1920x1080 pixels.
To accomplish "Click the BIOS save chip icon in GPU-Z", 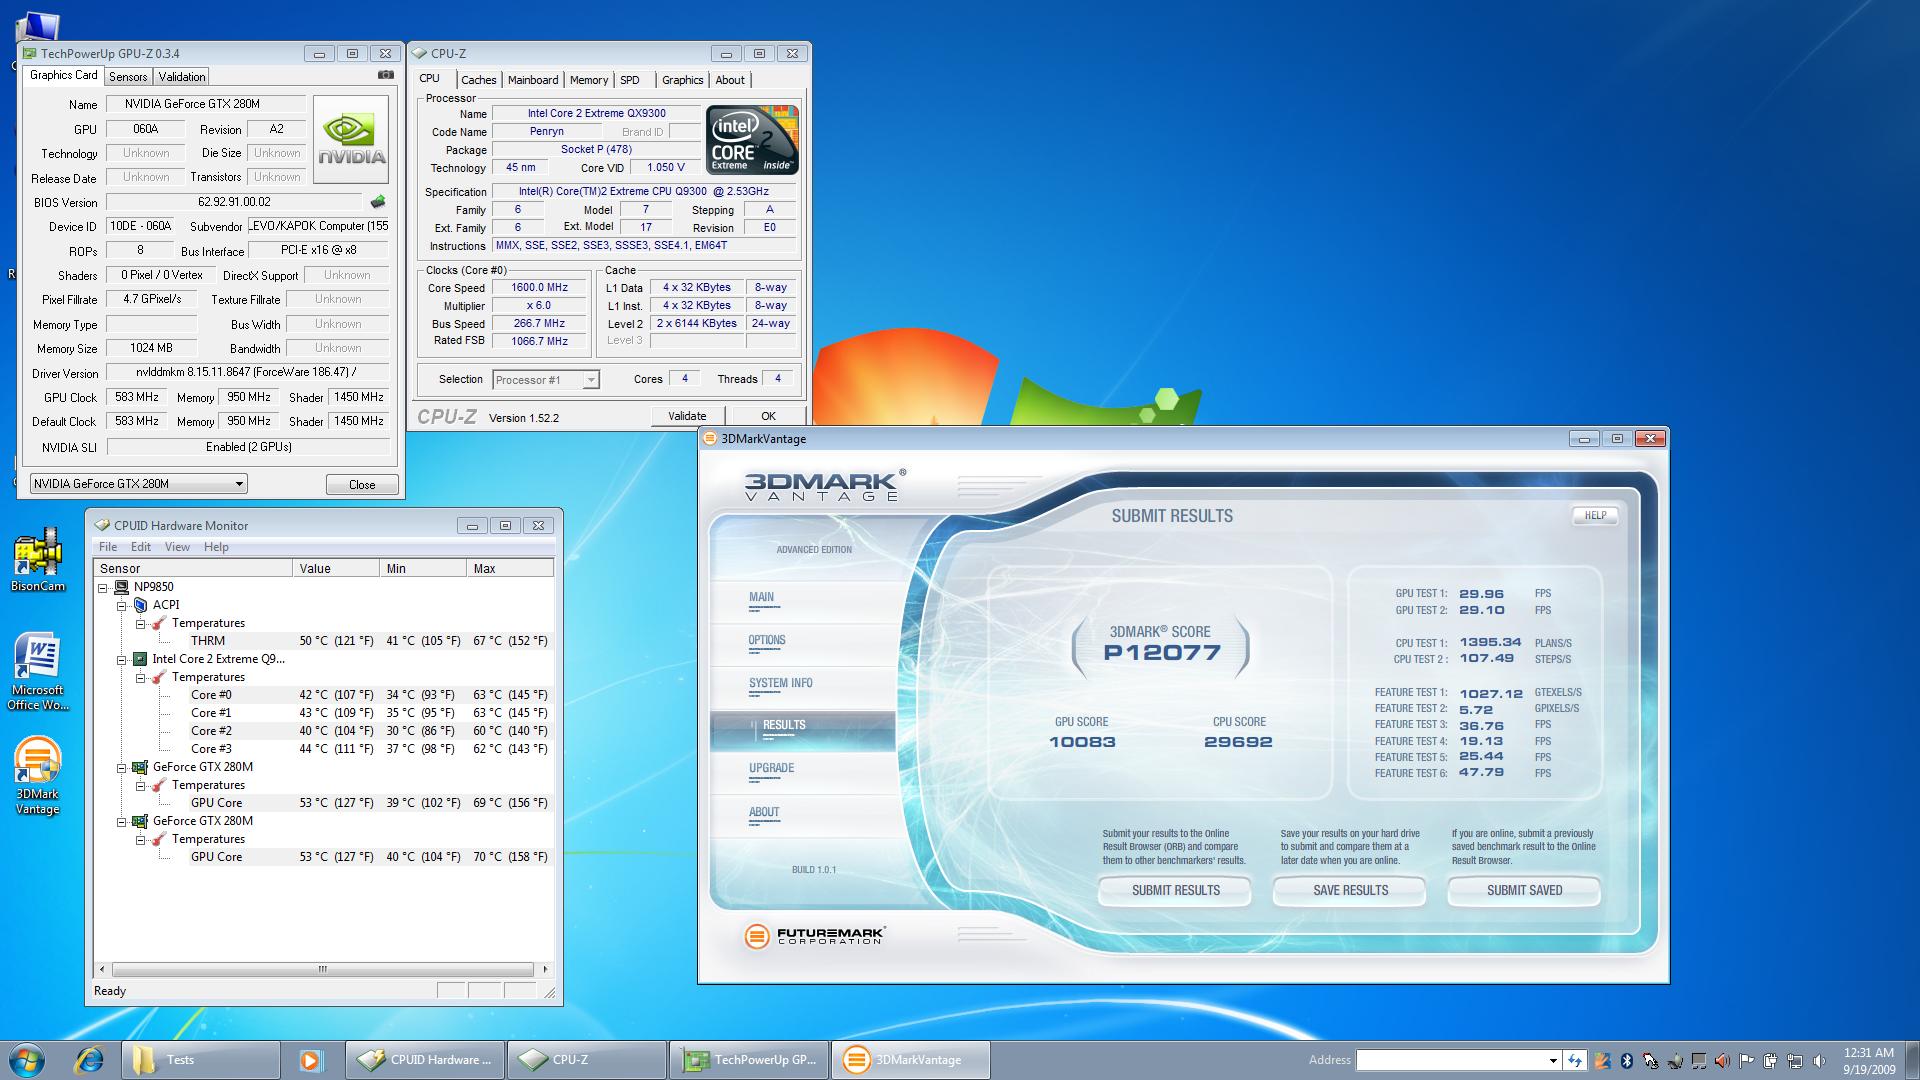I will (378, 202).
